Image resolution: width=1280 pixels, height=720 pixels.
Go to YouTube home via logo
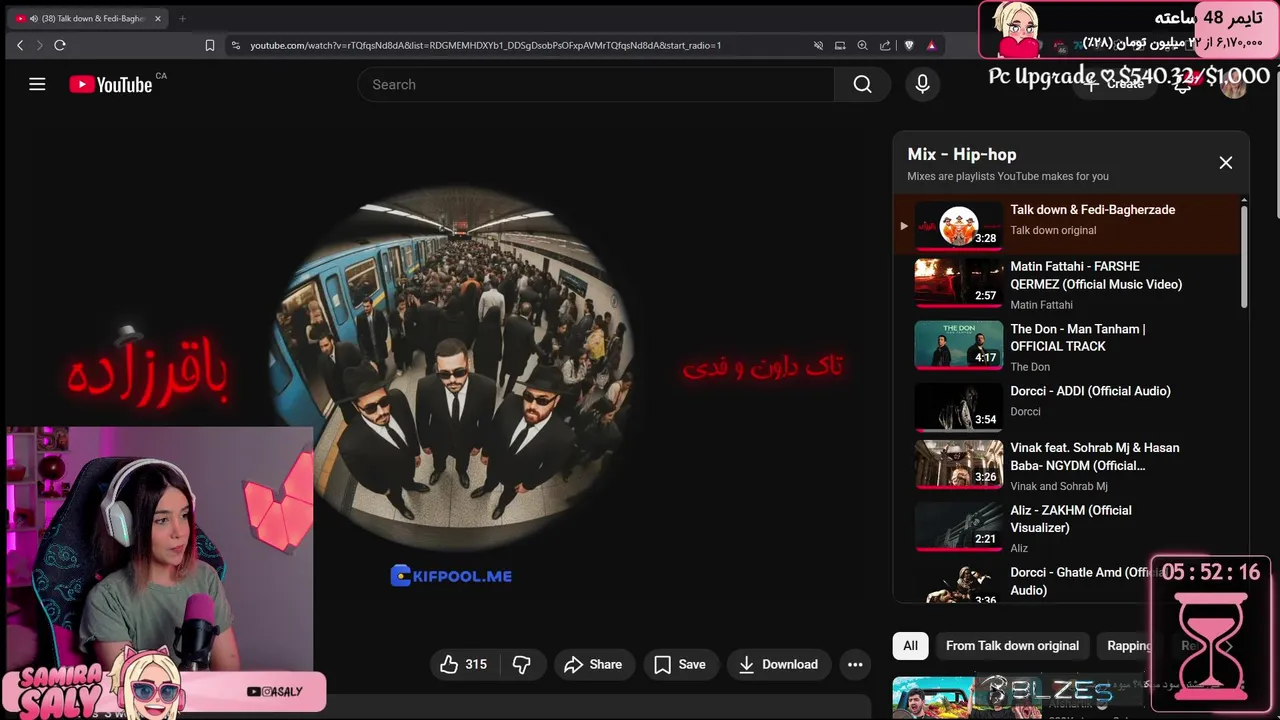click(x=111, y=84)
